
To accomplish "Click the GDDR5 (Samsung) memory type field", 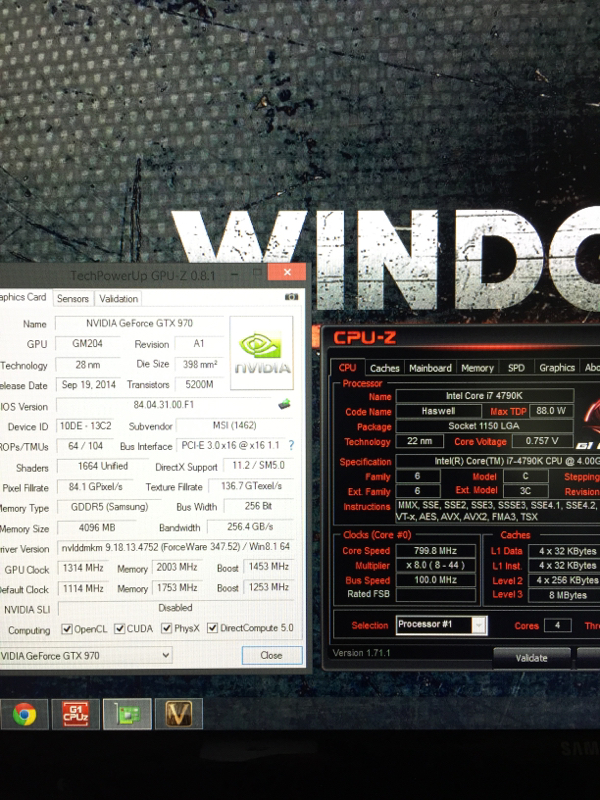I will [x=109, y=507].
